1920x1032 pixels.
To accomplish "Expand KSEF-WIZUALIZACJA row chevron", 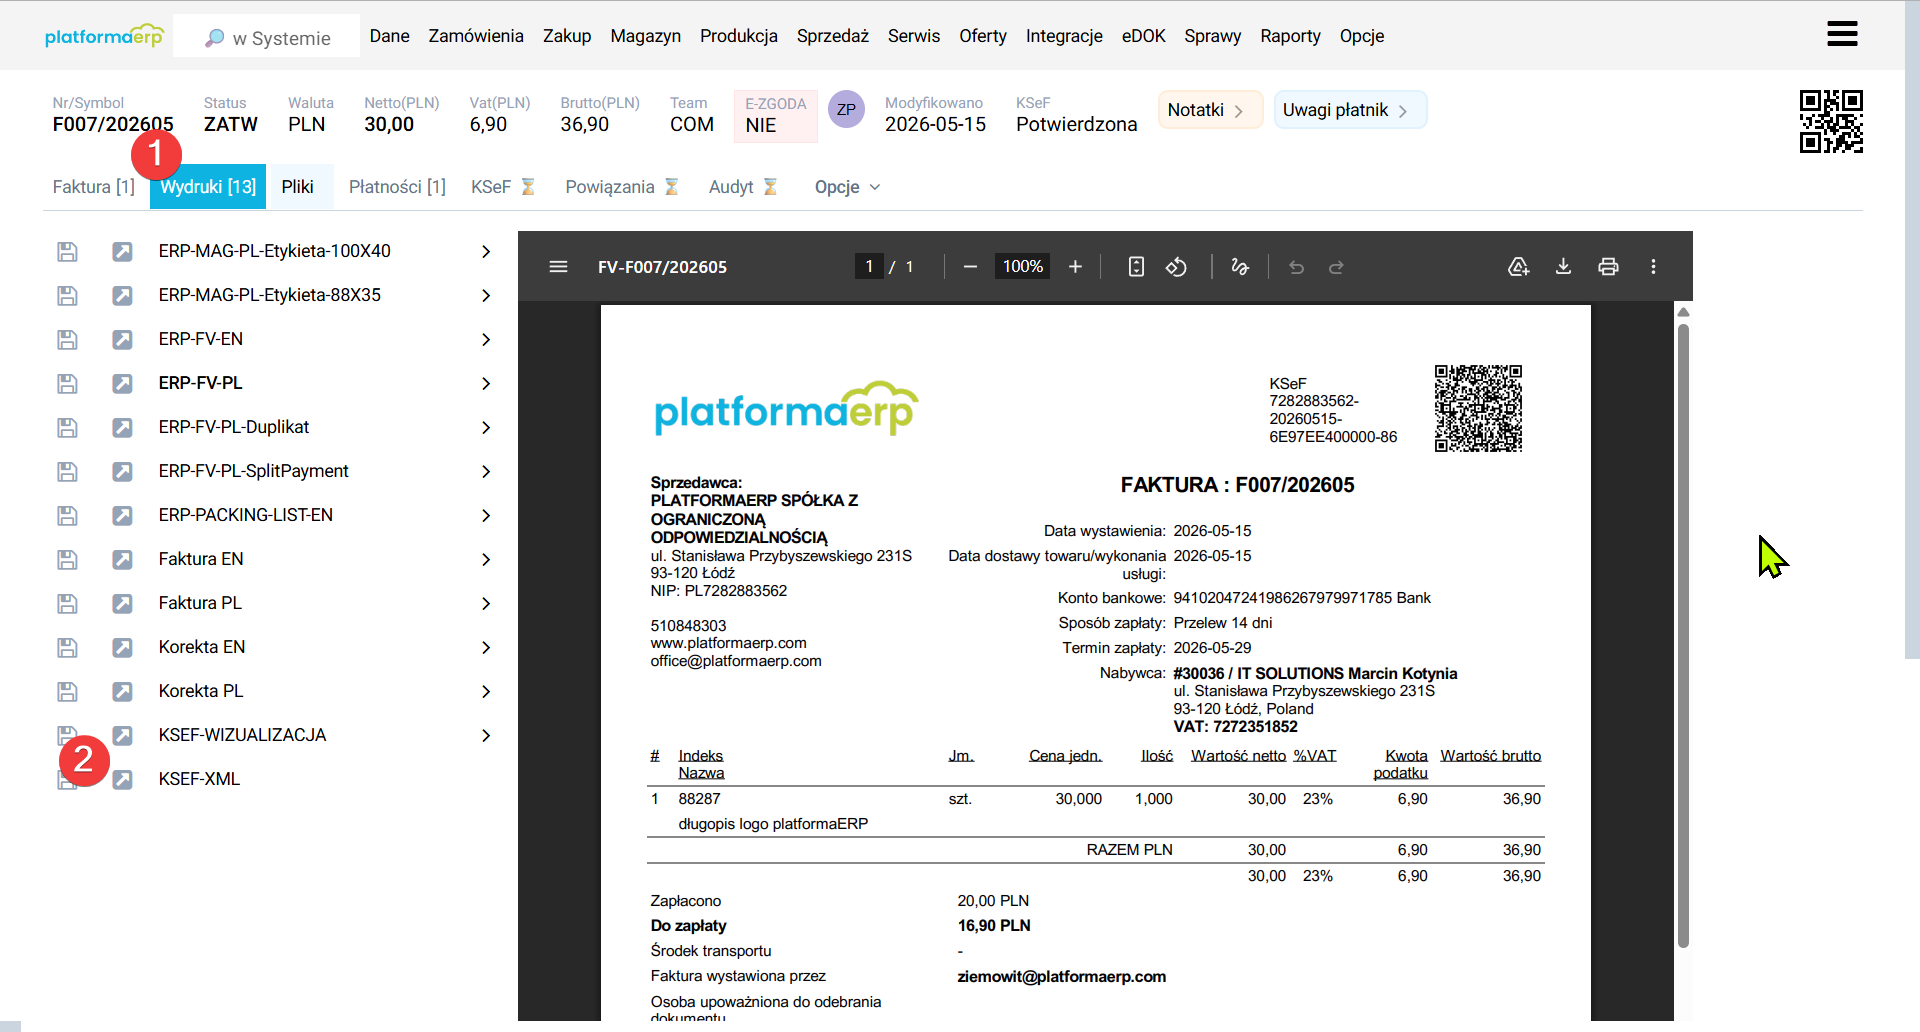I will click(x=486, y=736).
